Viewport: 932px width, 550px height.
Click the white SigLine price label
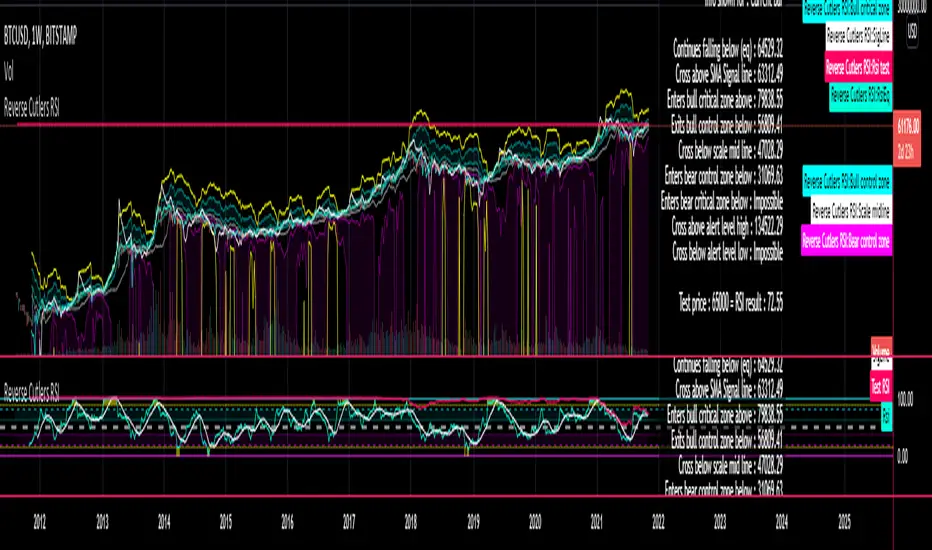pos(859,36)
